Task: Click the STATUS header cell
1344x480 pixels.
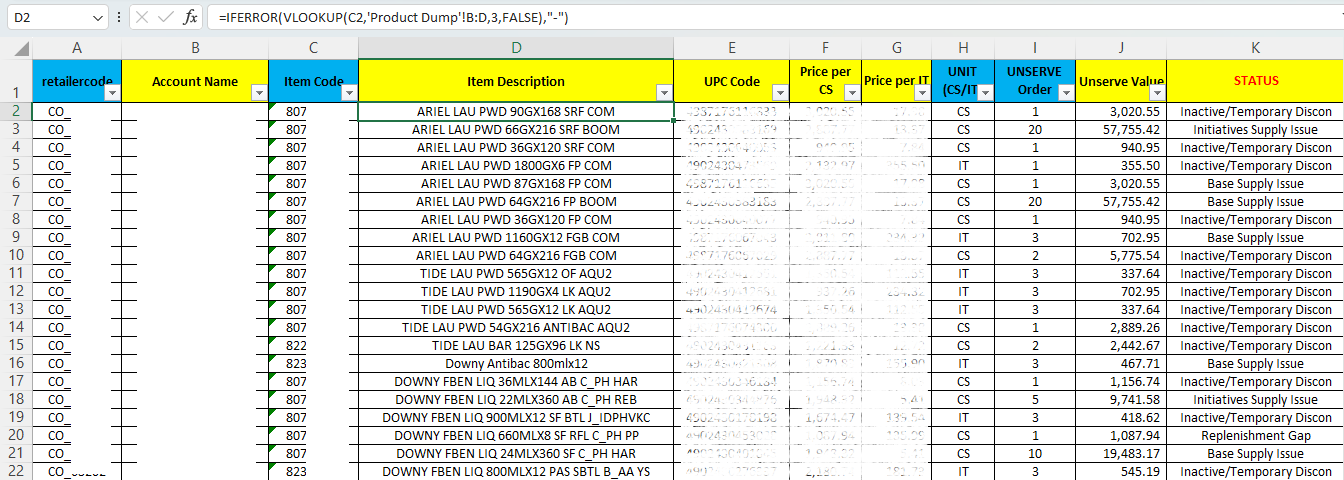Action: coord(1255,81)
